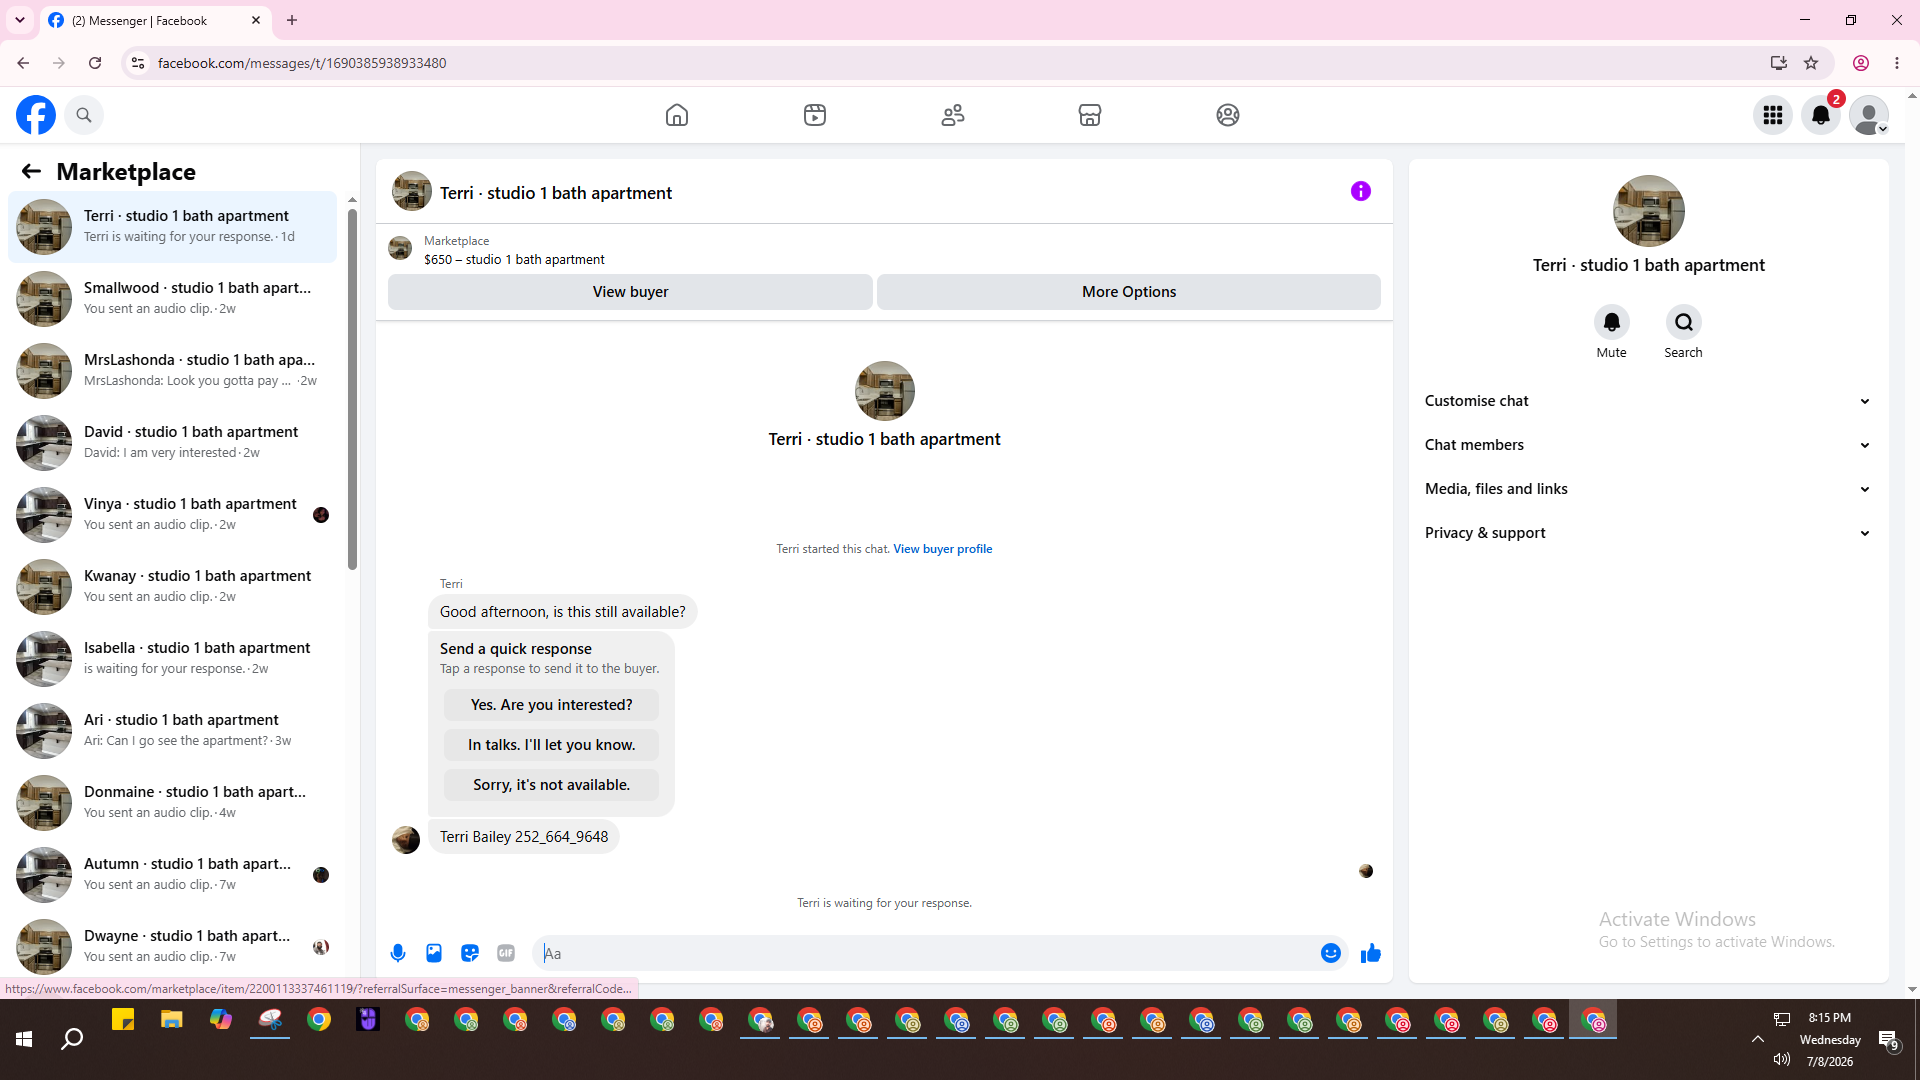Open the Autumn conversation
The image size is (1920, 1080).
pos(172,875)
